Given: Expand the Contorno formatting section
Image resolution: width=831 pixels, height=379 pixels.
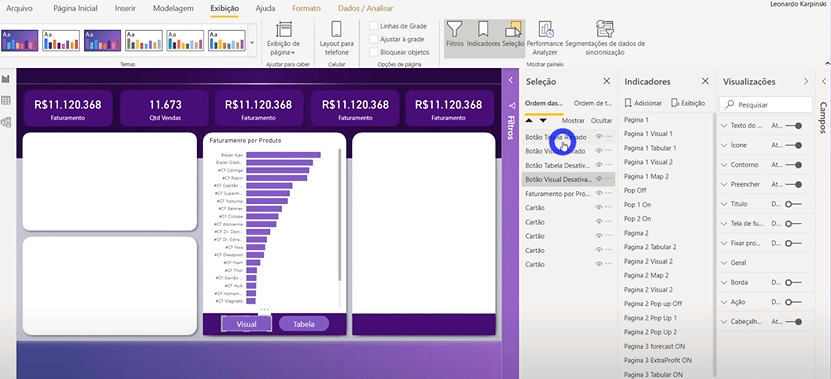Looking at the screenshot, I should [724, 165].
